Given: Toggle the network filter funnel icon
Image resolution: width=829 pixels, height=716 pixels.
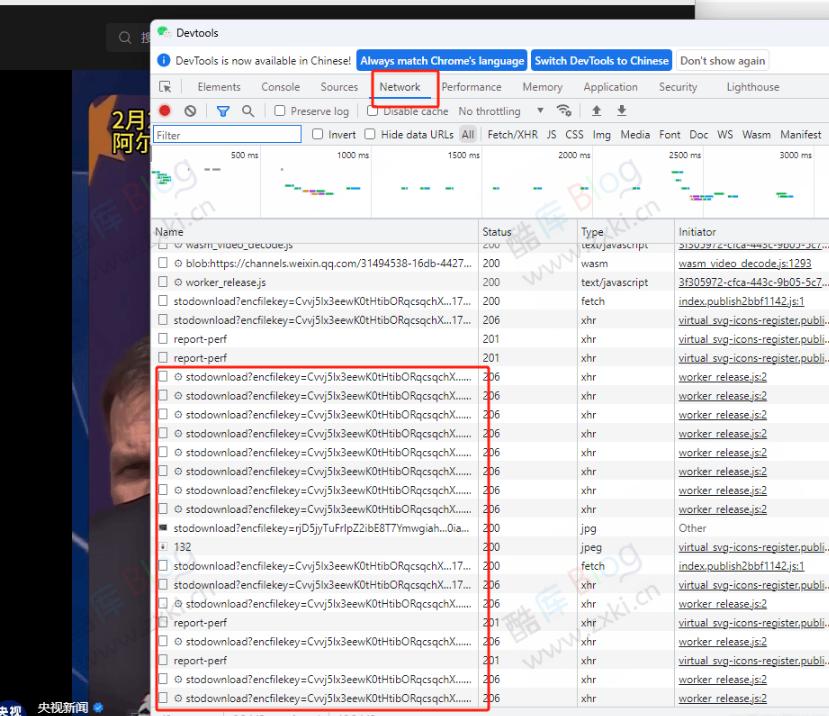Looking at the screenshot, I should (223, 111).
